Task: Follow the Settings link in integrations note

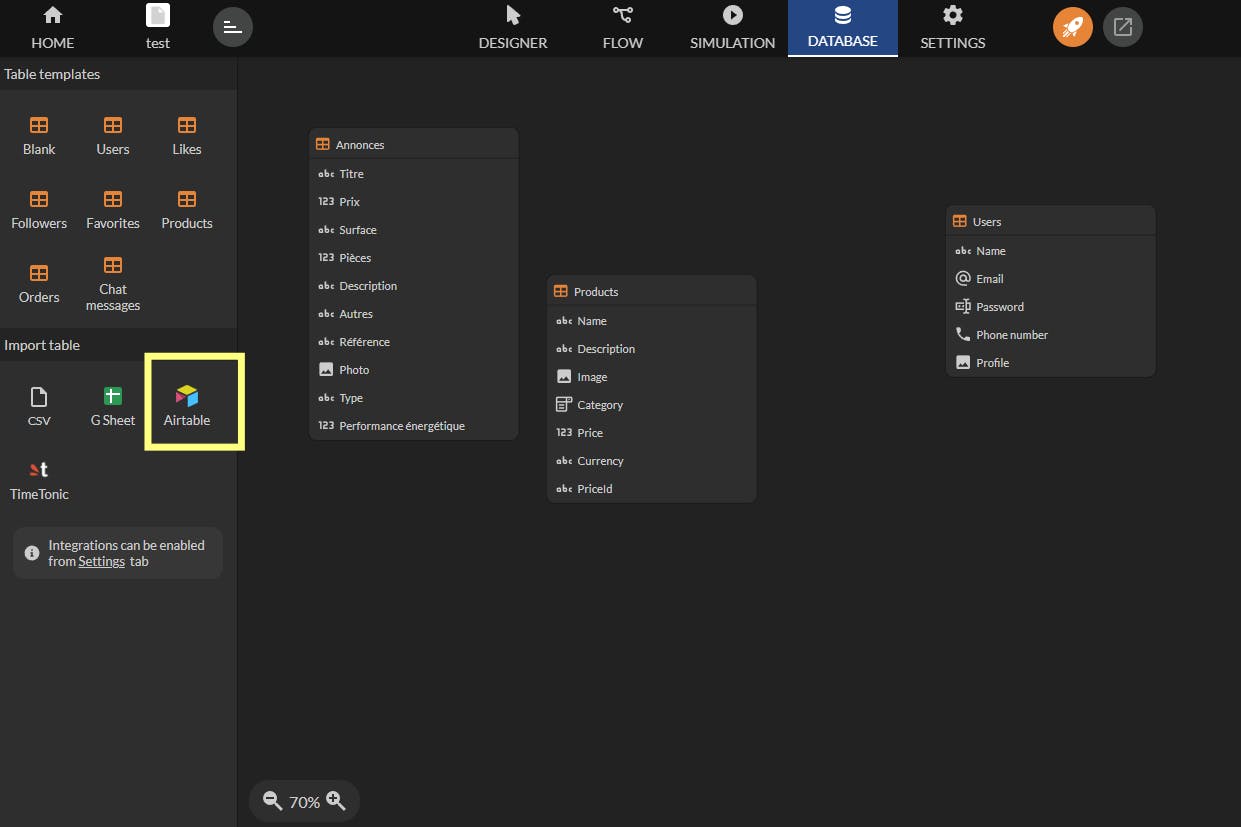Action: (102, 561)
